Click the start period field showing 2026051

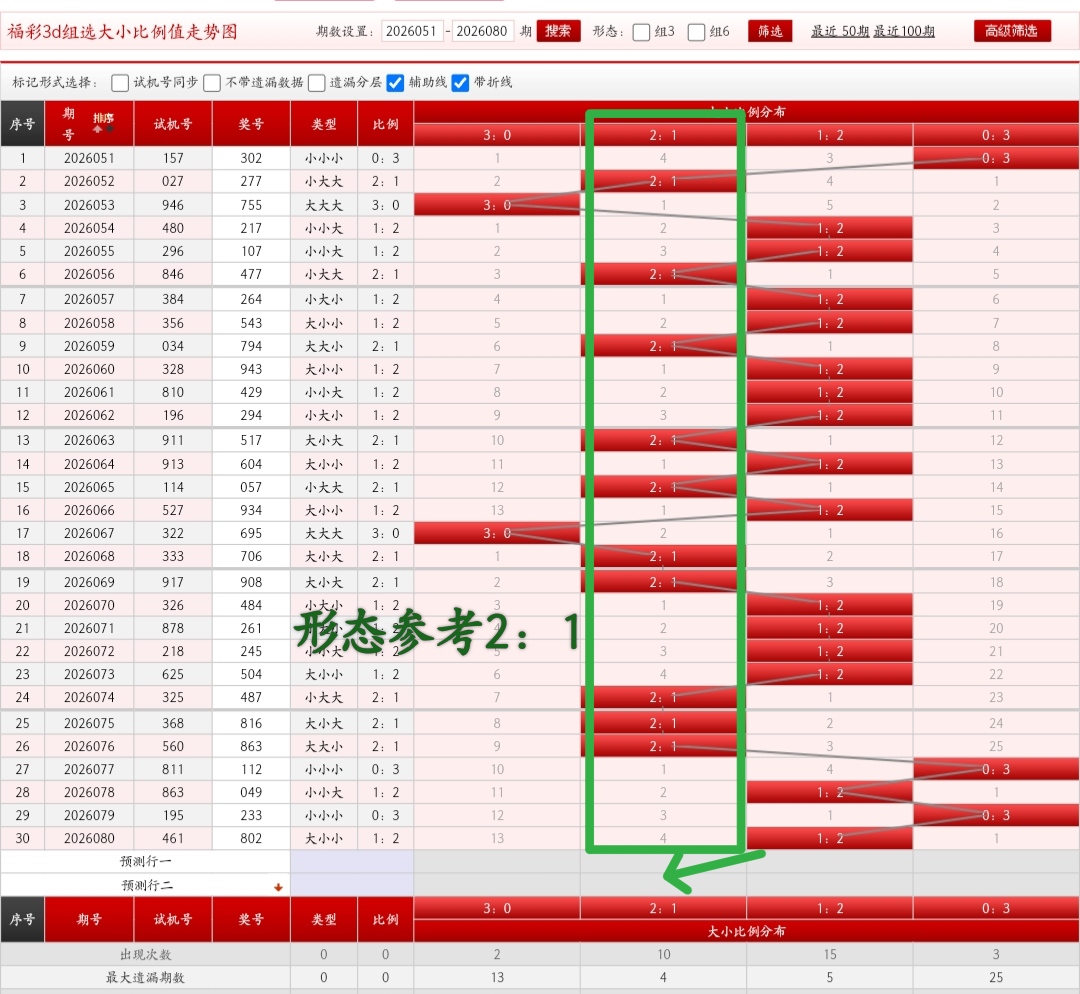[412, 31]
